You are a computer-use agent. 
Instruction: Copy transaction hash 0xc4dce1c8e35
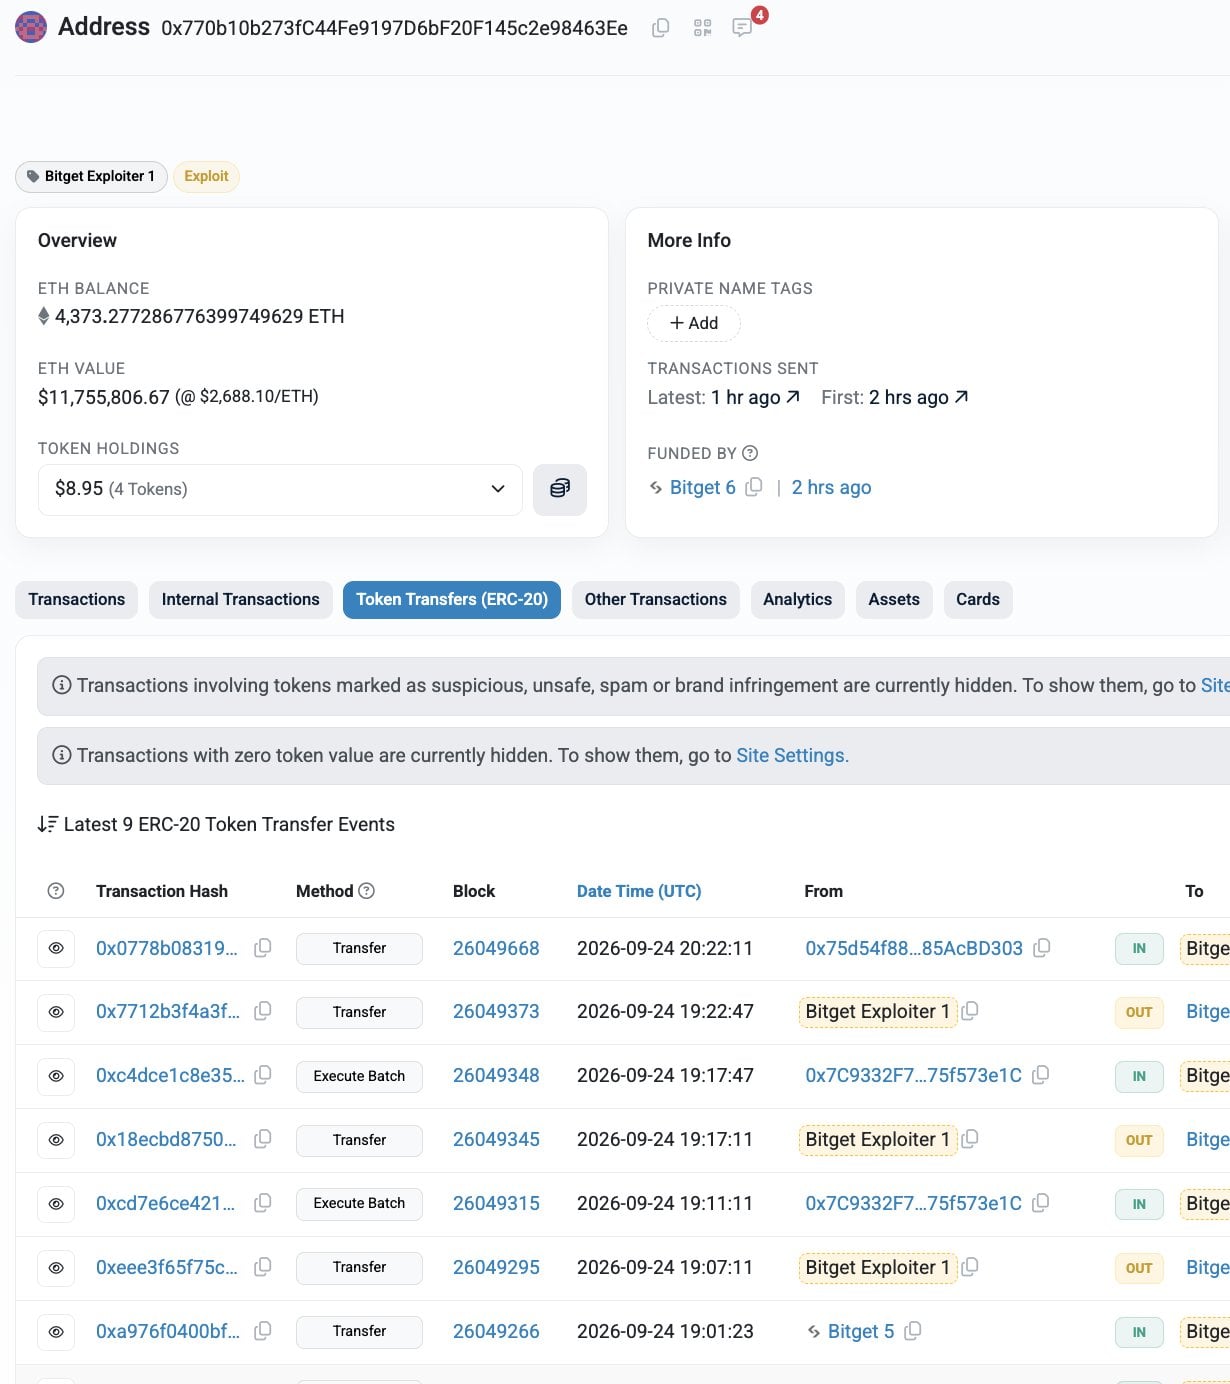pos(263,1075)
